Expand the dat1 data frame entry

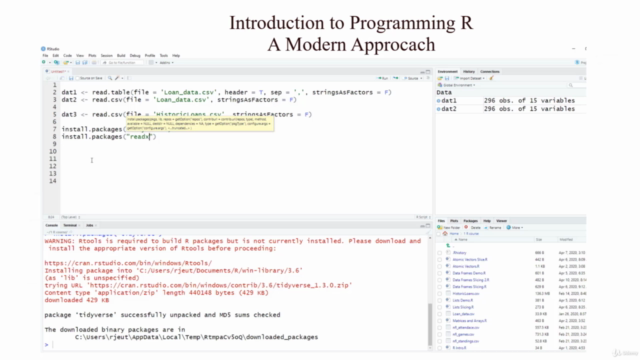tap(439, 100)
